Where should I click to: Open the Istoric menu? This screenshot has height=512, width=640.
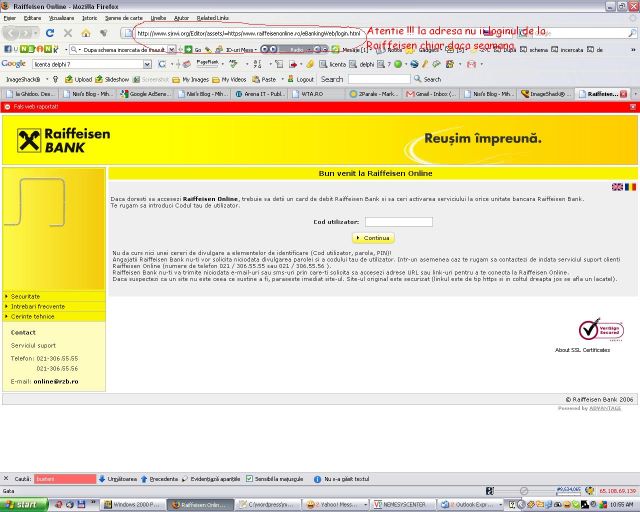[x=89, y=18]
